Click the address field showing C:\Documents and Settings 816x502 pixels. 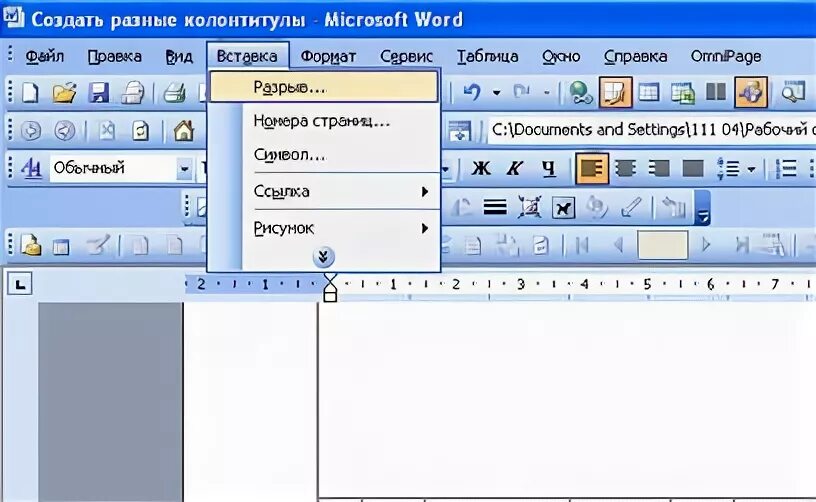tap(651, 129)
